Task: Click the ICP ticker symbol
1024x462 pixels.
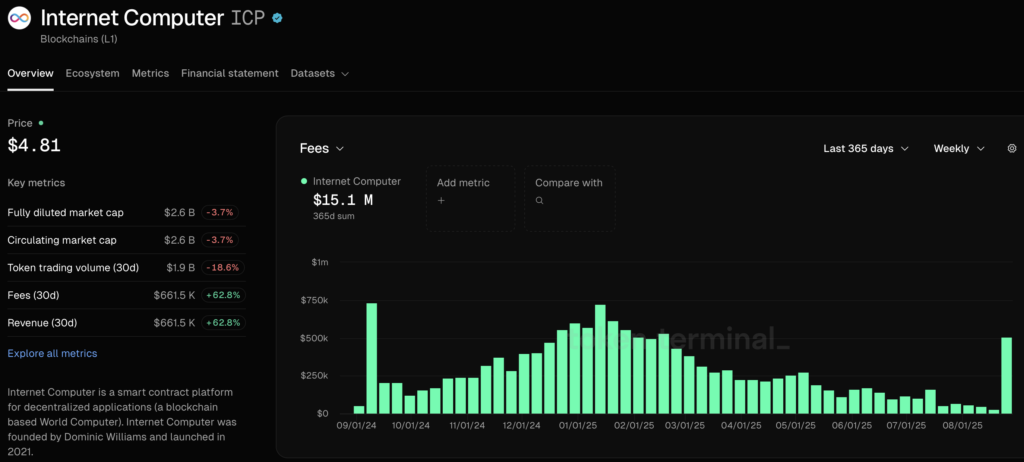Action: coord(248,18)
